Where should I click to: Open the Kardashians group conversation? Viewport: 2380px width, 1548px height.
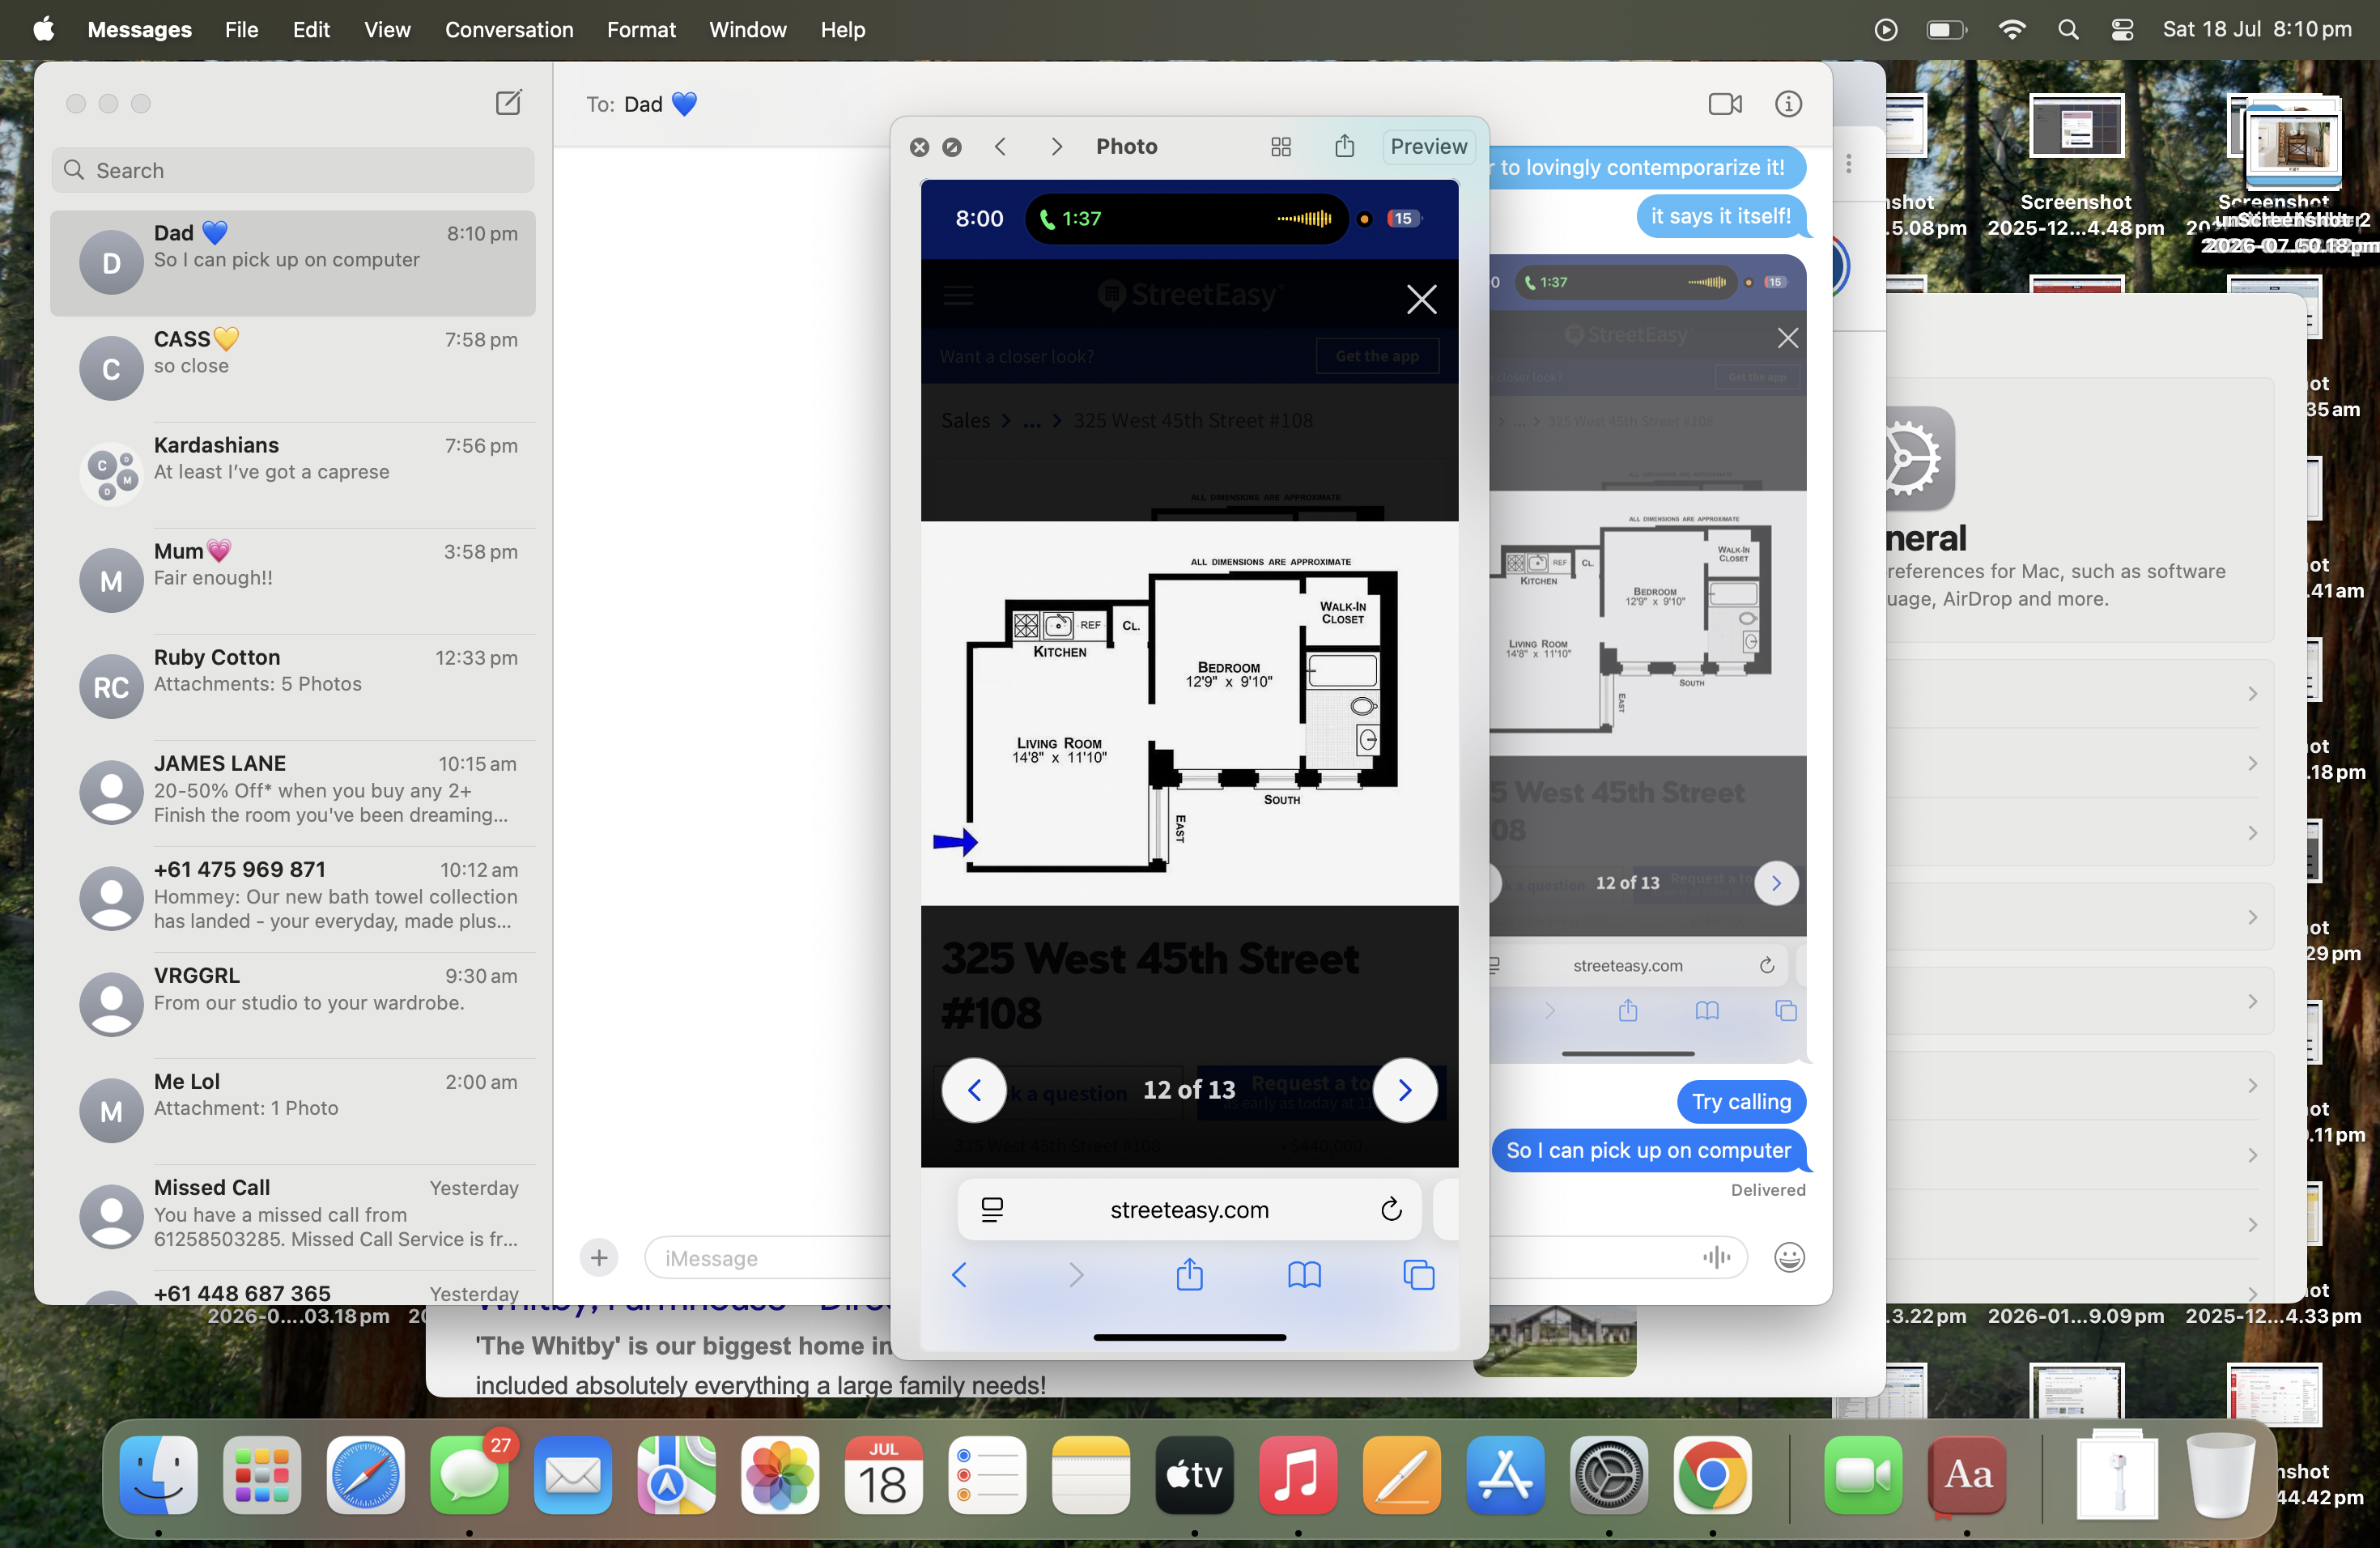click(x=293, y=474)
